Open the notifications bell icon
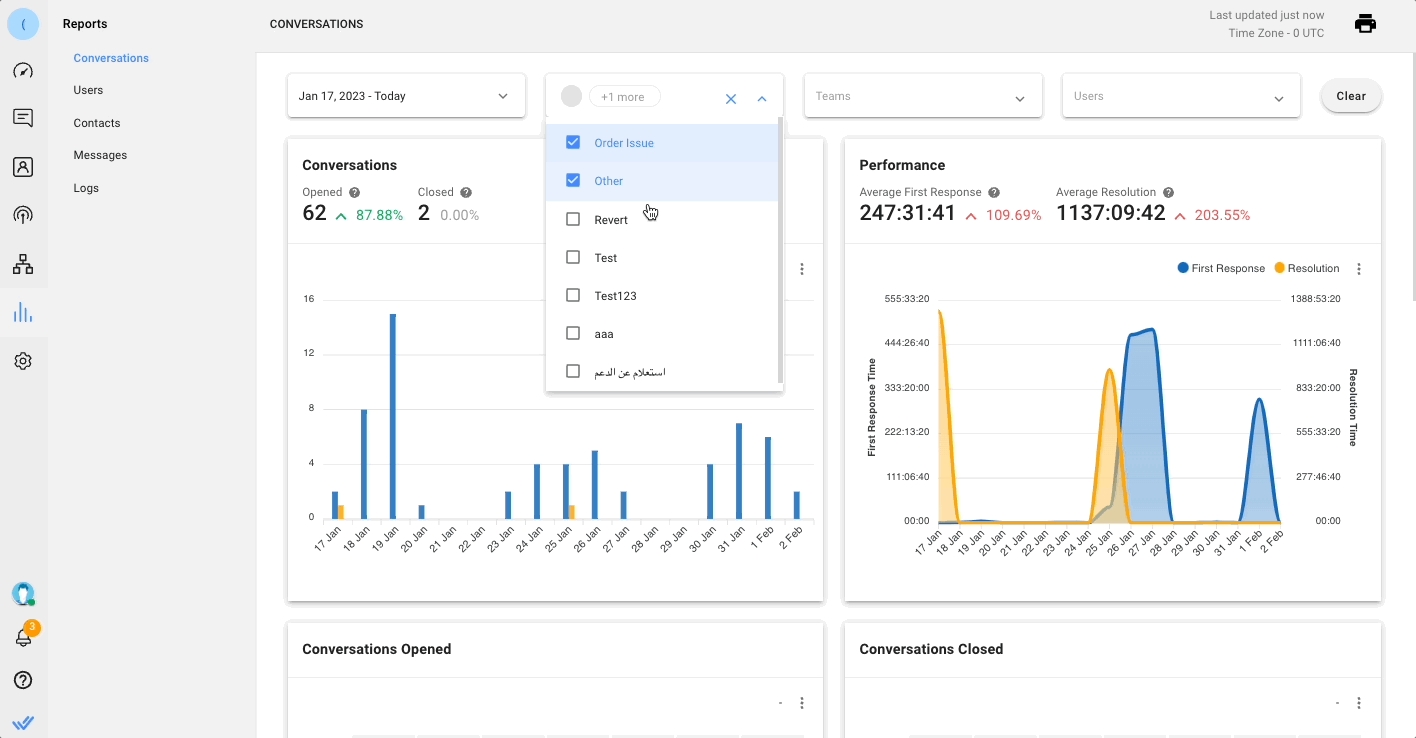 23,637
